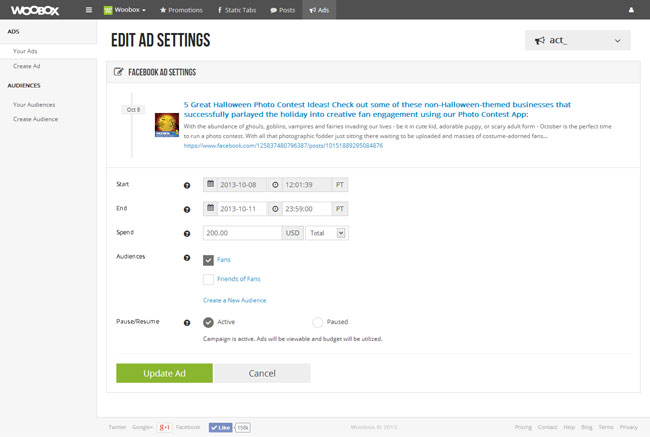Open the Total spend type dropdown
Viewport: 650px width, 437px height.
point(327,233)
